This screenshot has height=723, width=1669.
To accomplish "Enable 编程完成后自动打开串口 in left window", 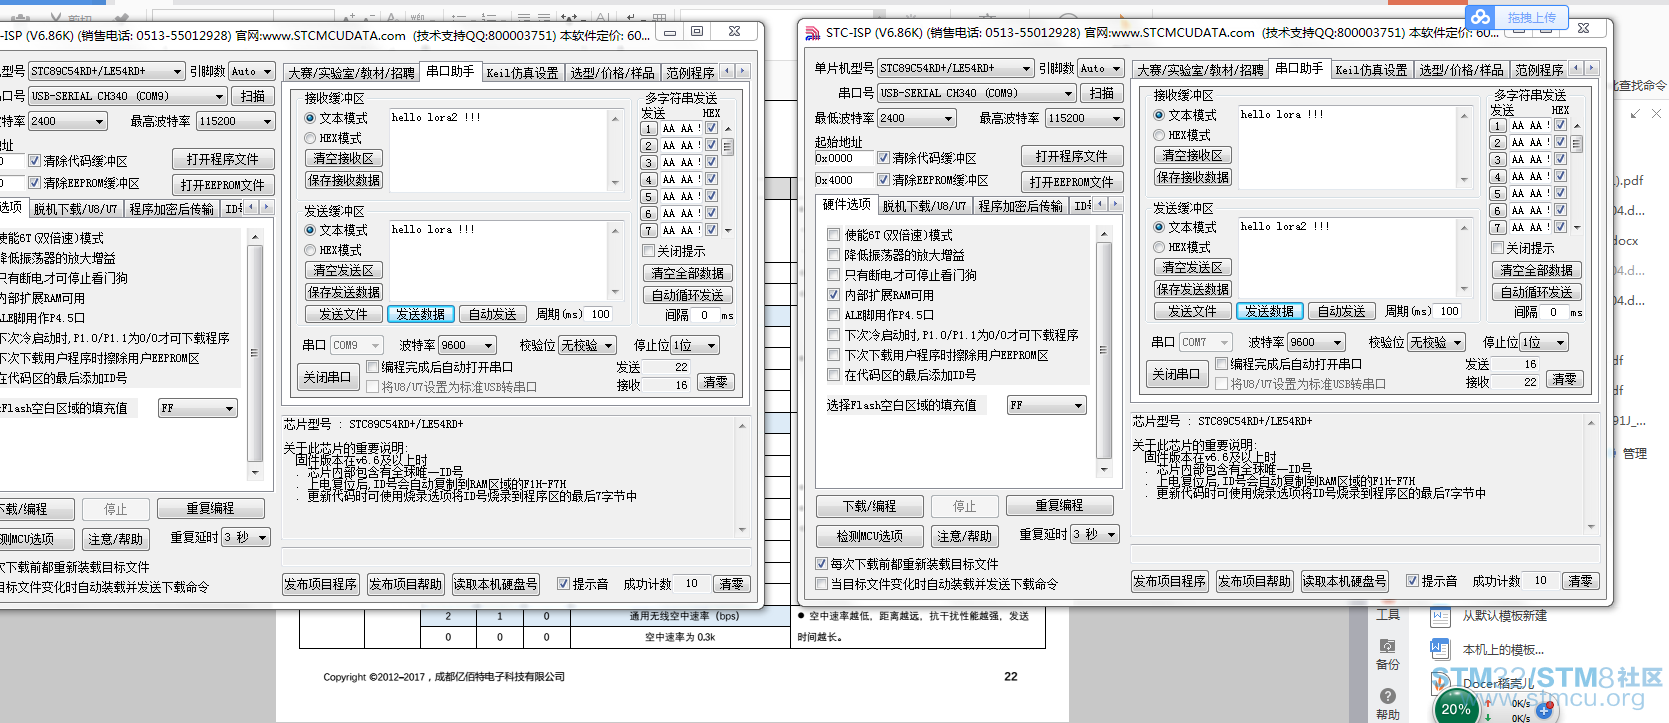I will click(x=372, y=367).
